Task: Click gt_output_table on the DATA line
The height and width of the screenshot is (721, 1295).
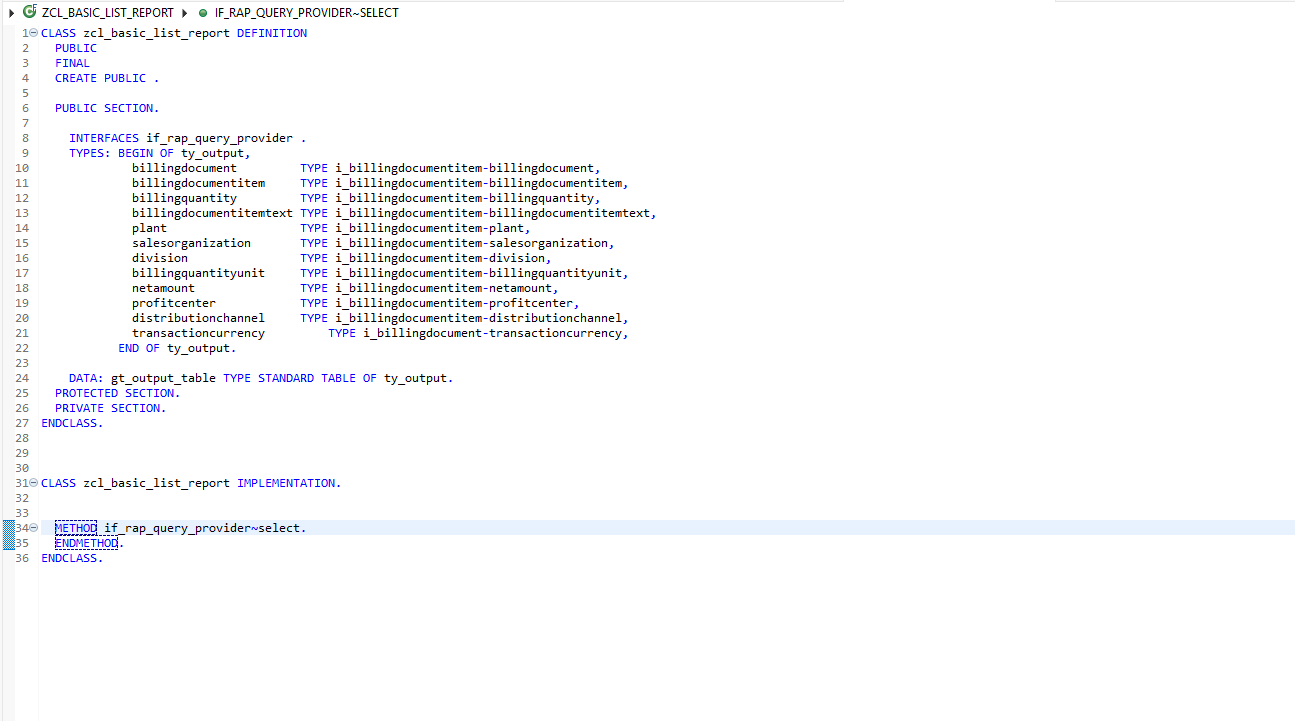Action: pyautogui.click(x=163, y=378)
